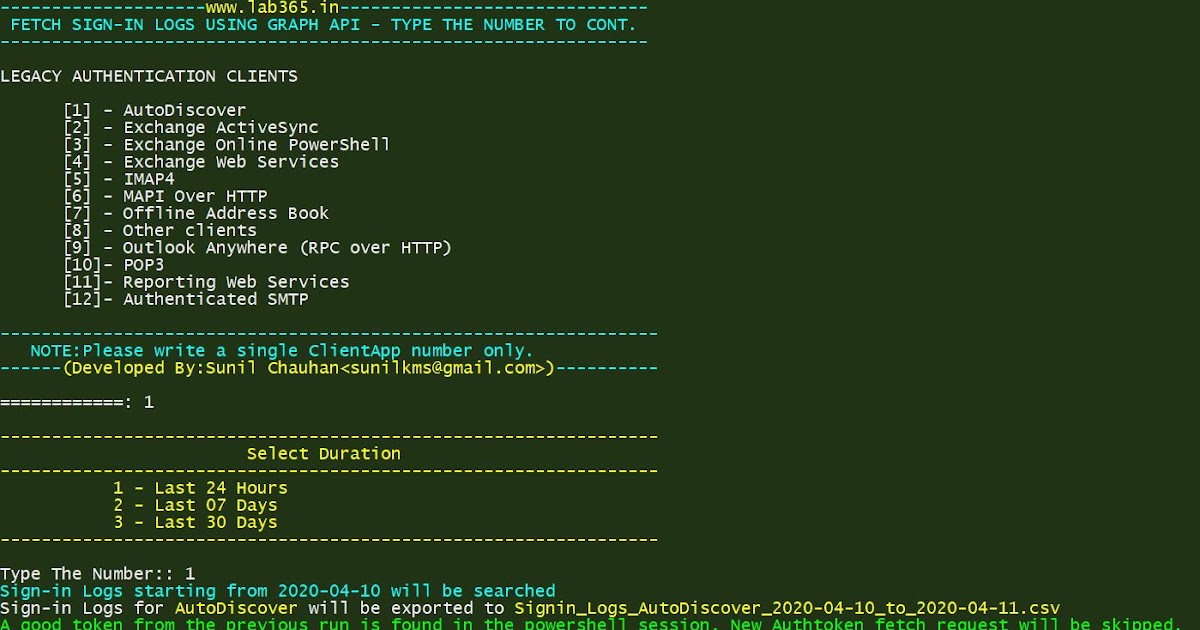1200x630 pixels.
Task: Select the Last 24 Hours duration
Action: pos(197,488)
